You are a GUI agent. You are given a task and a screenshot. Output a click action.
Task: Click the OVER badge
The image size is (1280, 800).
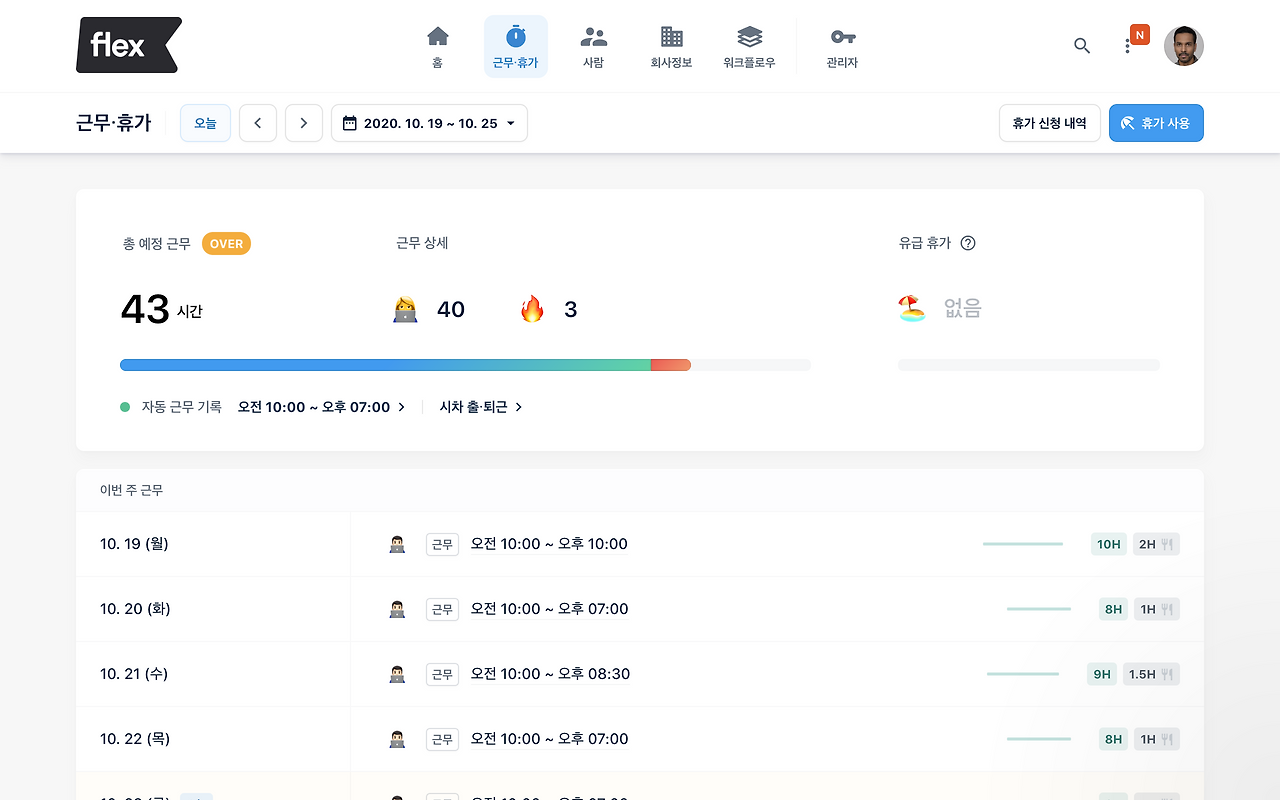pyautogui.click(x=226, y=244)
